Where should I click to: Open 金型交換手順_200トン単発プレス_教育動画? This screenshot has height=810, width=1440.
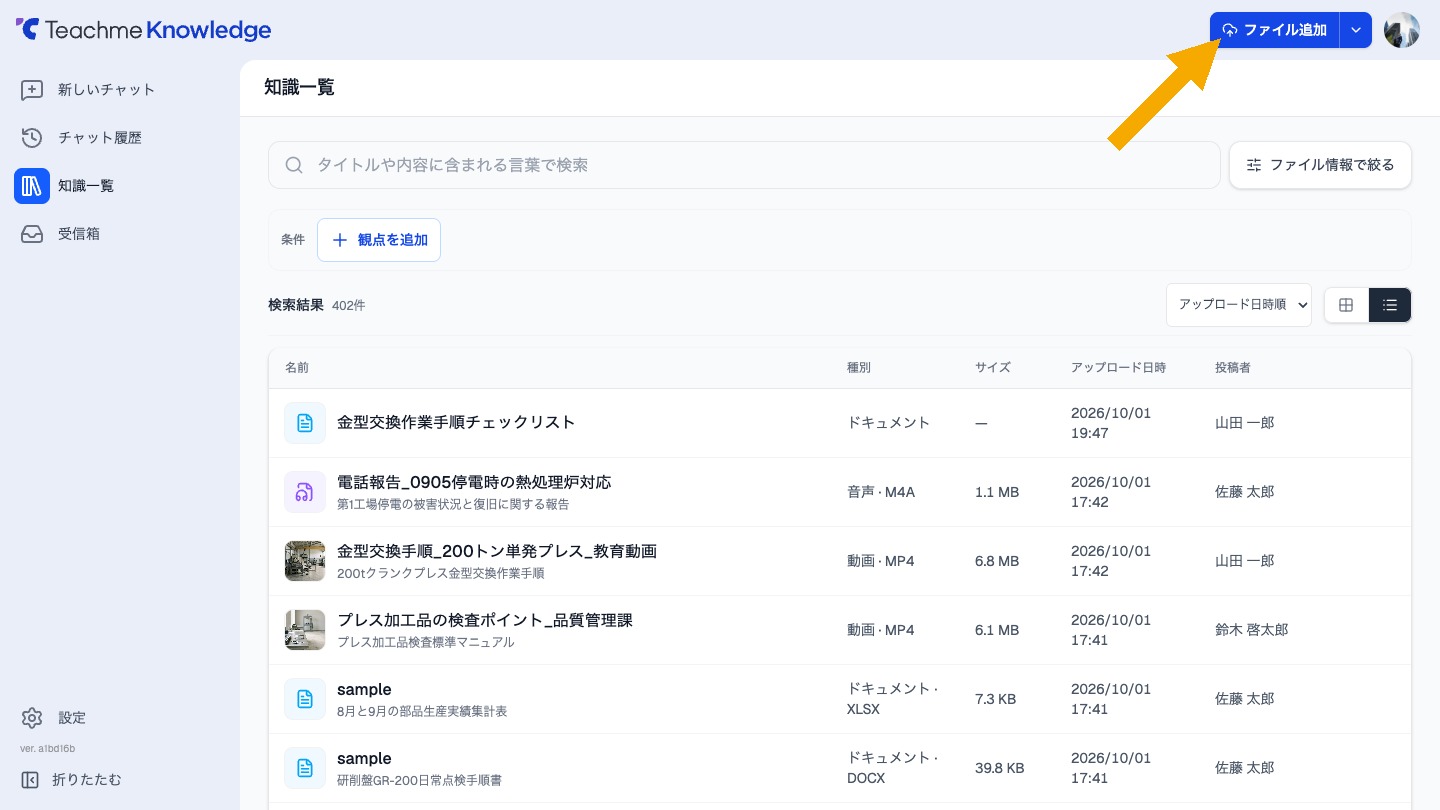(497, 551)
